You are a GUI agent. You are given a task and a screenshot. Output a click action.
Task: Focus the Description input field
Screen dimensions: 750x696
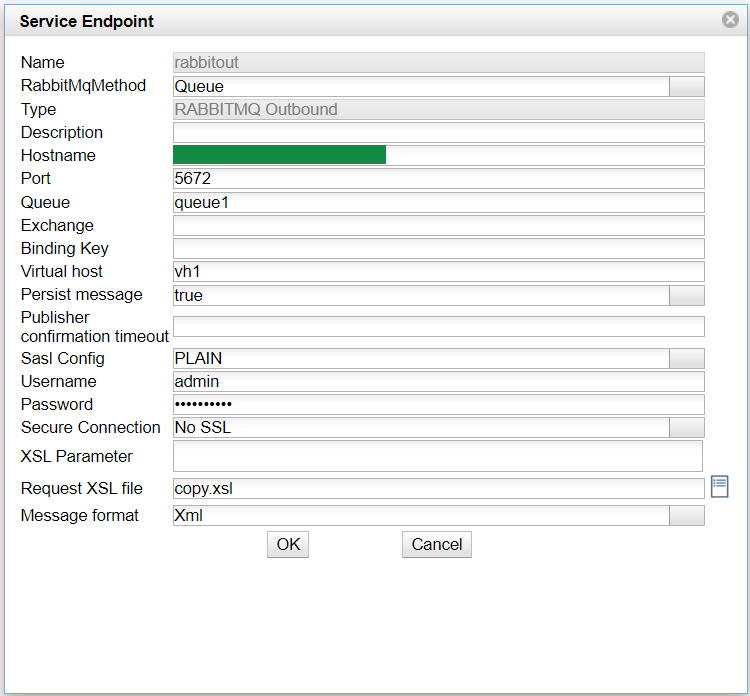[x=439, y=133]
